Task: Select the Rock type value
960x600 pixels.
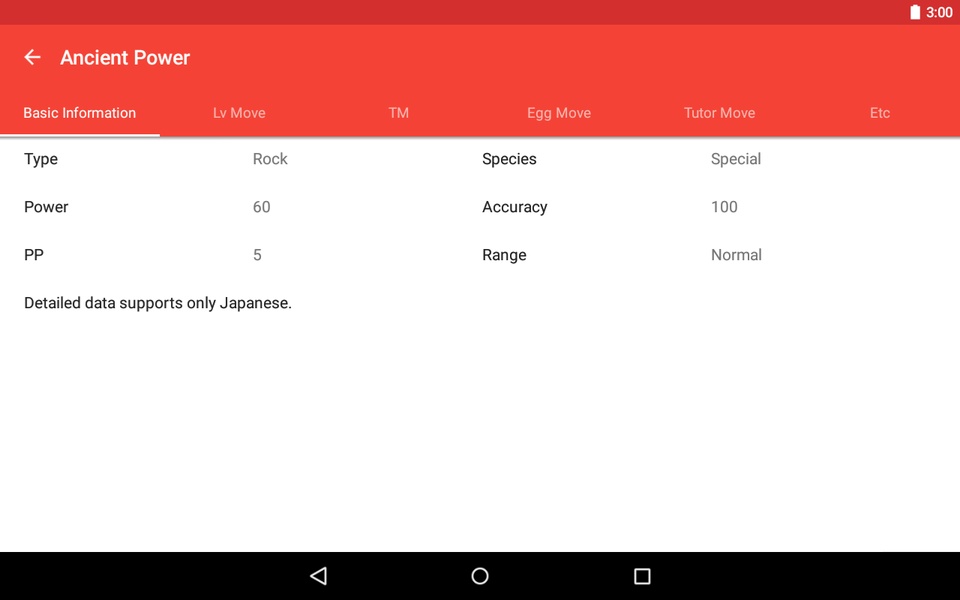Action: (270, 159)
